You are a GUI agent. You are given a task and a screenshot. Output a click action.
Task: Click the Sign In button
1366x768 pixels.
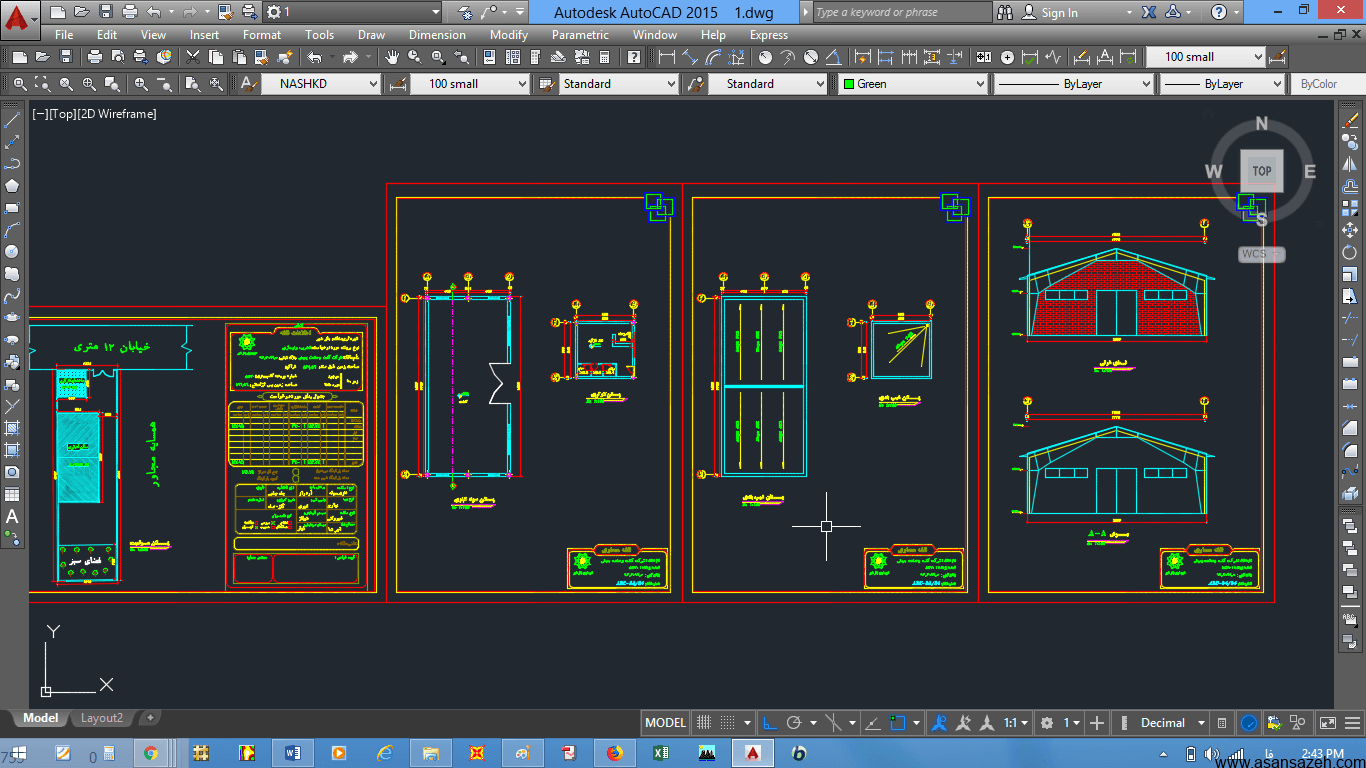[x=1060, y=13]
